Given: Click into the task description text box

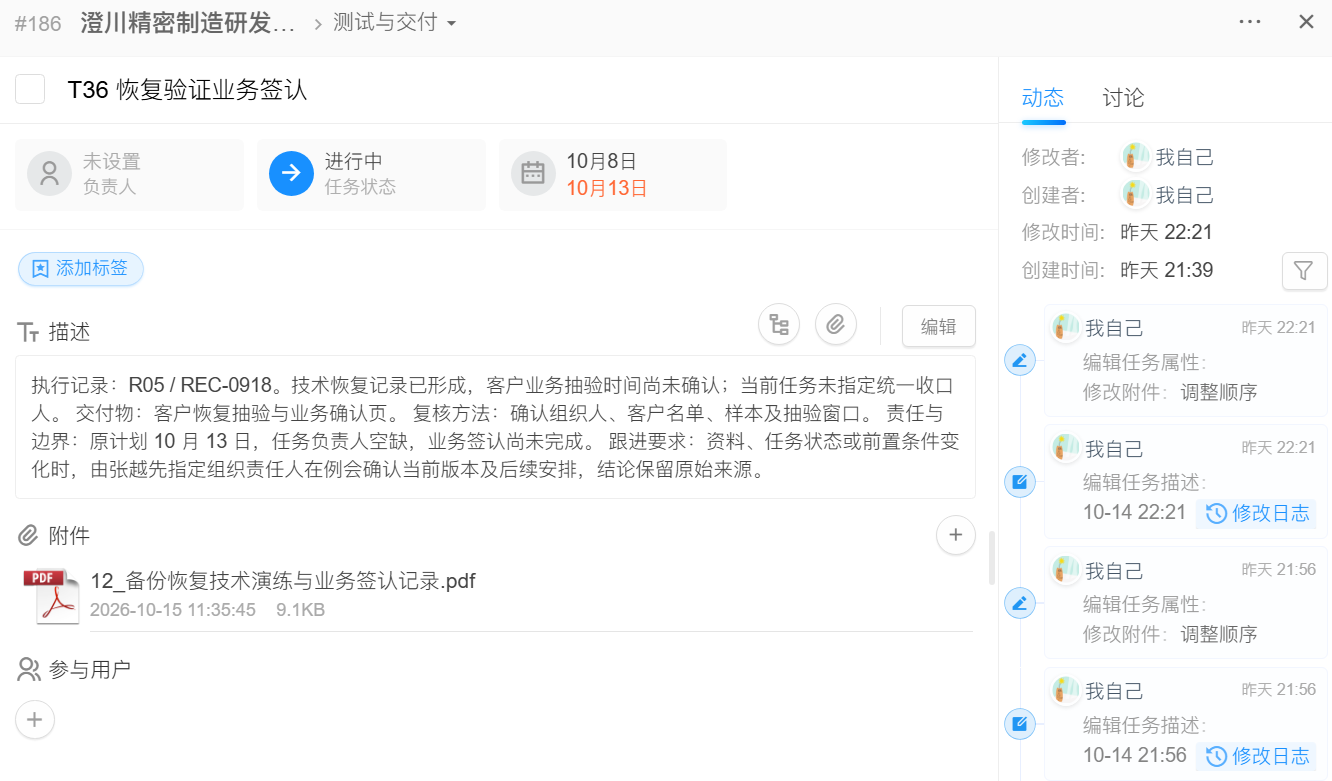Looking at the screenshot, I should pyautogui.click(x=495, y=427).
